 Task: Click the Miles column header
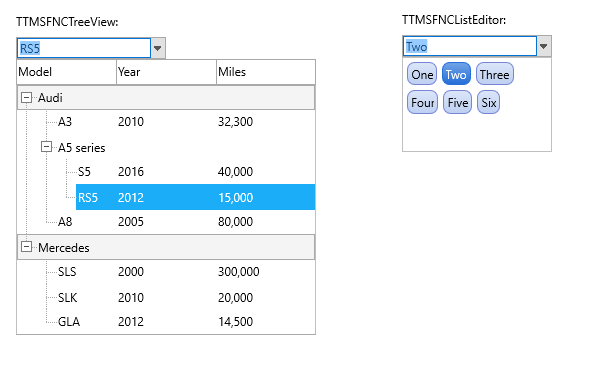[x=266, y=72]
